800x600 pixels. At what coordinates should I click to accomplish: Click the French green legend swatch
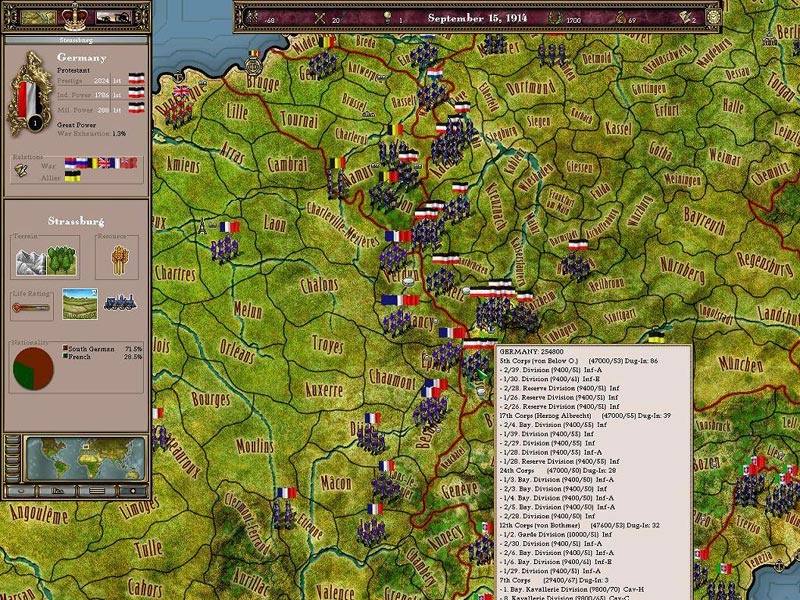click(65, 356)
